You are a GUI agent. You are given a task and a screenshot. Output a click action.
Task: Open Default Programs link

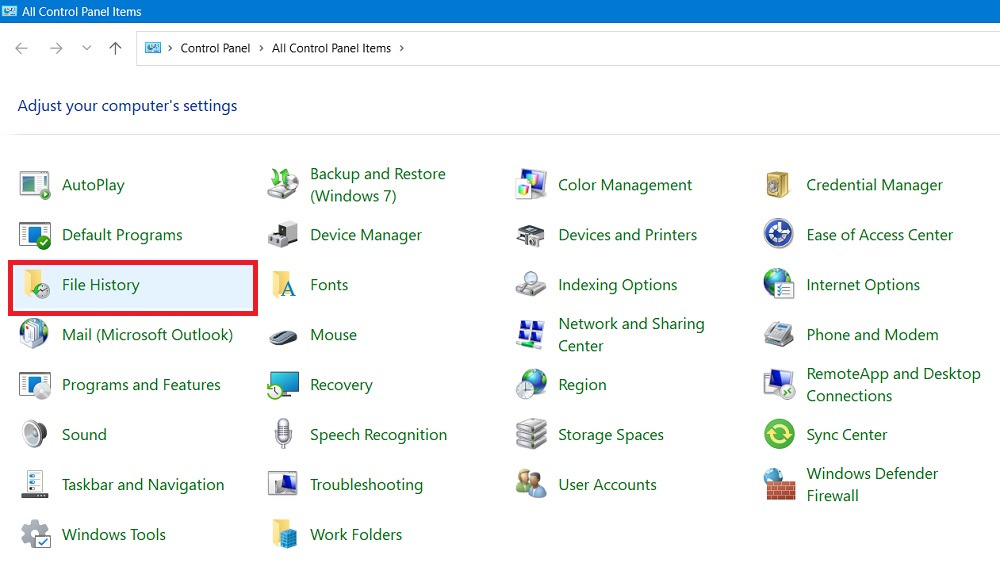[122, 235]
